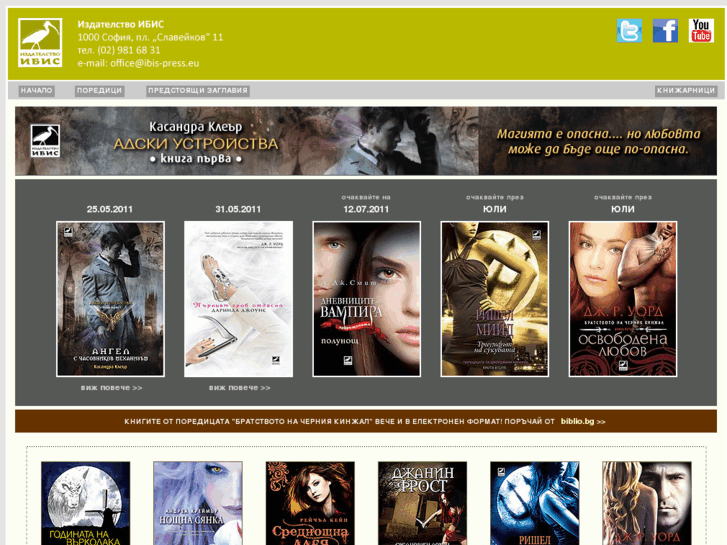Image resolution: width=727 pixels, height=545 pixels.
Task: Open the ПОРЕДИЦИ menu item
Action: [99, 90]
